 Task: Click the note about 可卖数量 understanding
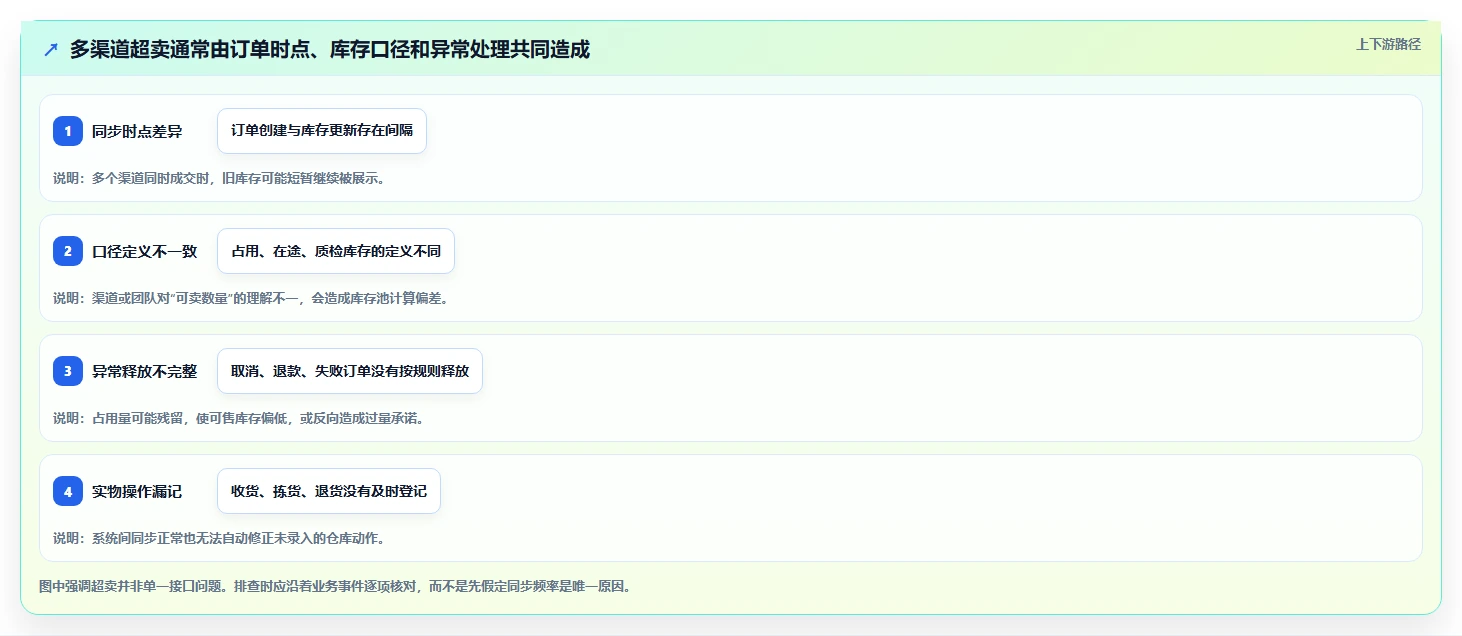point(250,299)
